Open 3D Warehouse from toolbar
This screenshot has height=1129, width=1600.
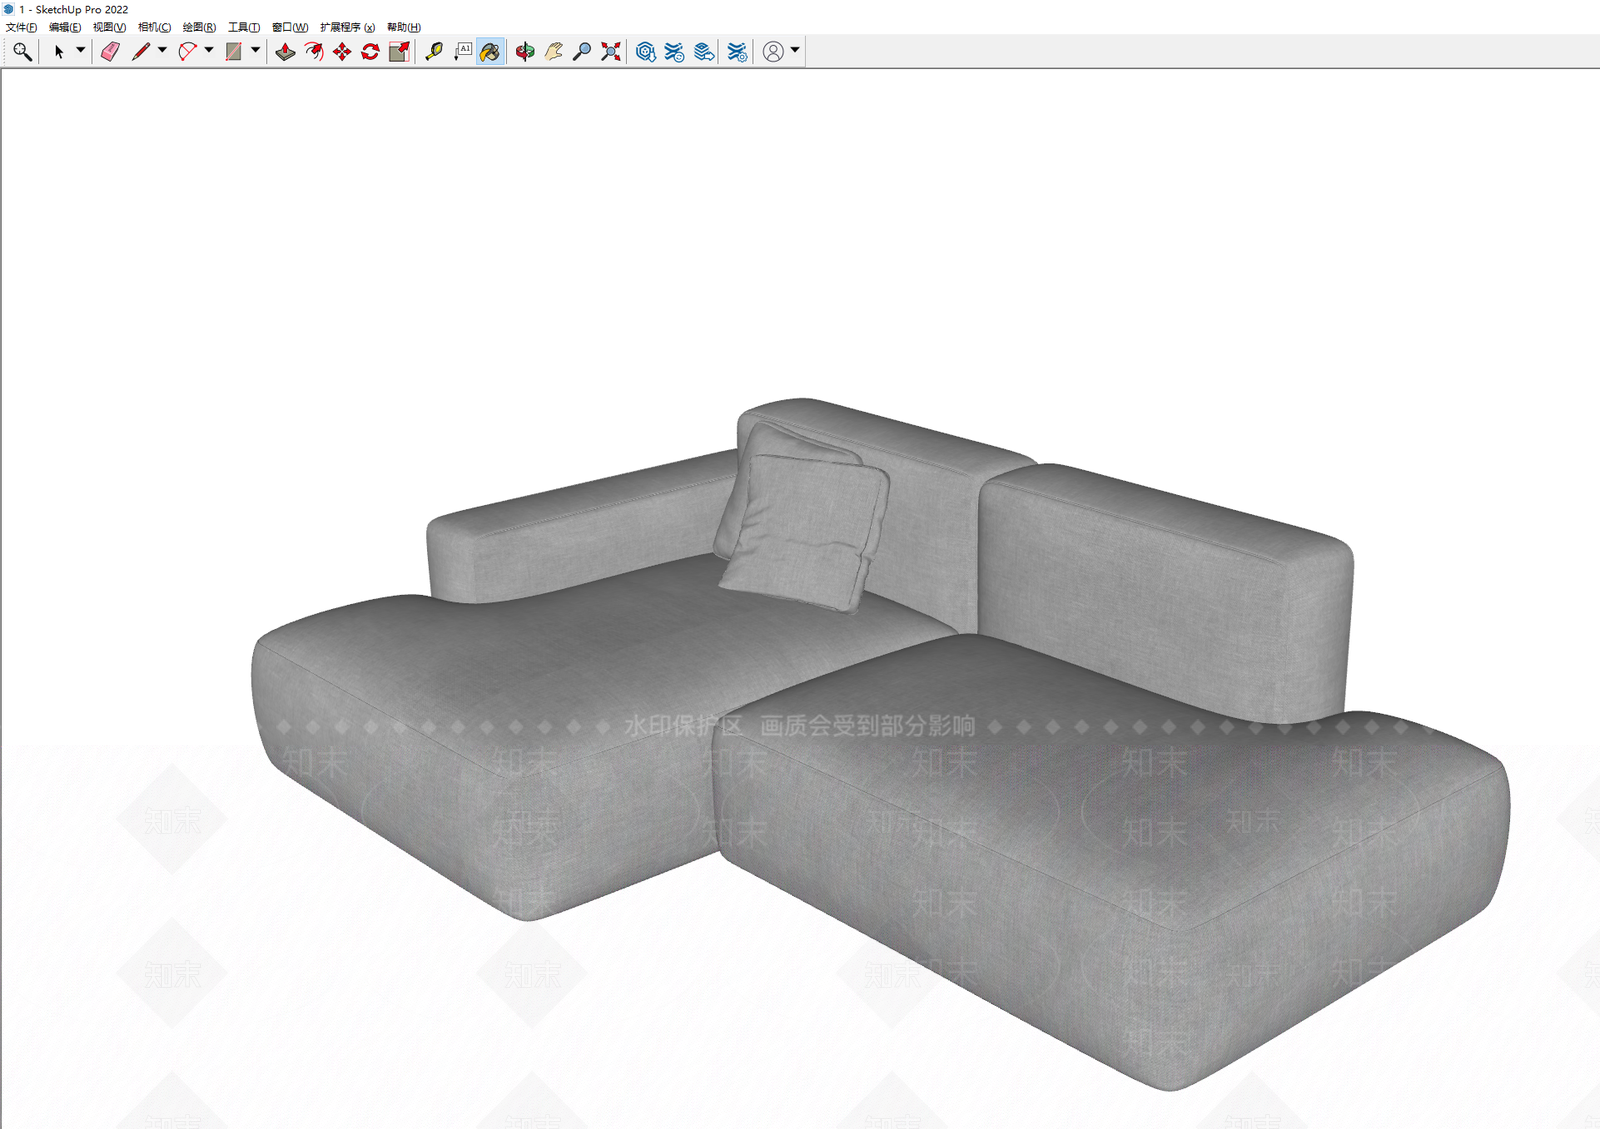pos(646,52)
